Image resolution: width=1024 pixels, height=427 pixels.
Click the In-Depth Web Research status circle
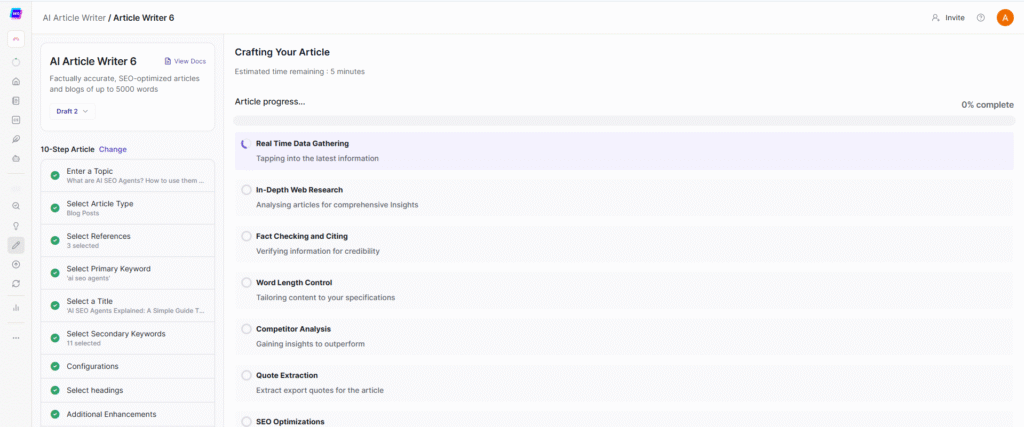click(x=246, y=190)
